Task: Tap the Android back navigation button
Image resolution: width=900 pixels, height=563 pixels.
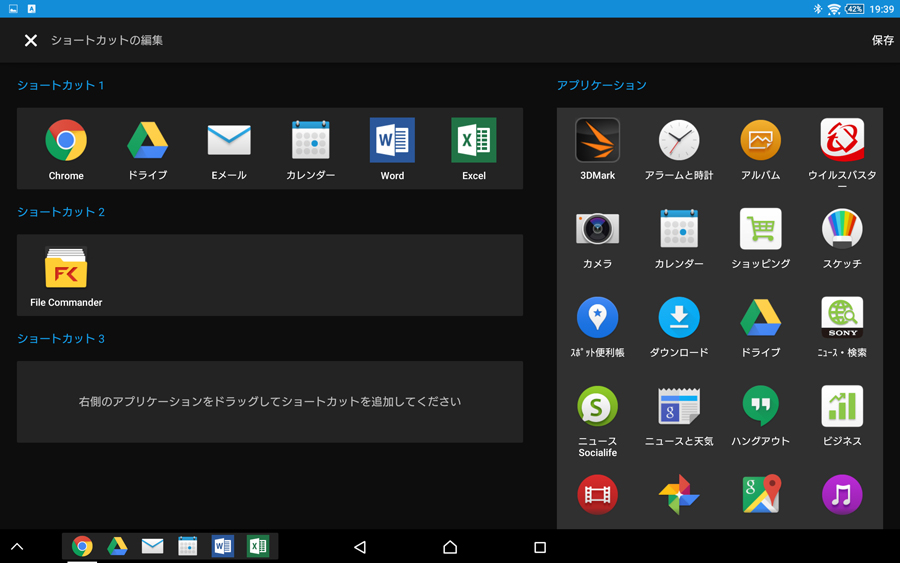Action: [x=360, y=547]
